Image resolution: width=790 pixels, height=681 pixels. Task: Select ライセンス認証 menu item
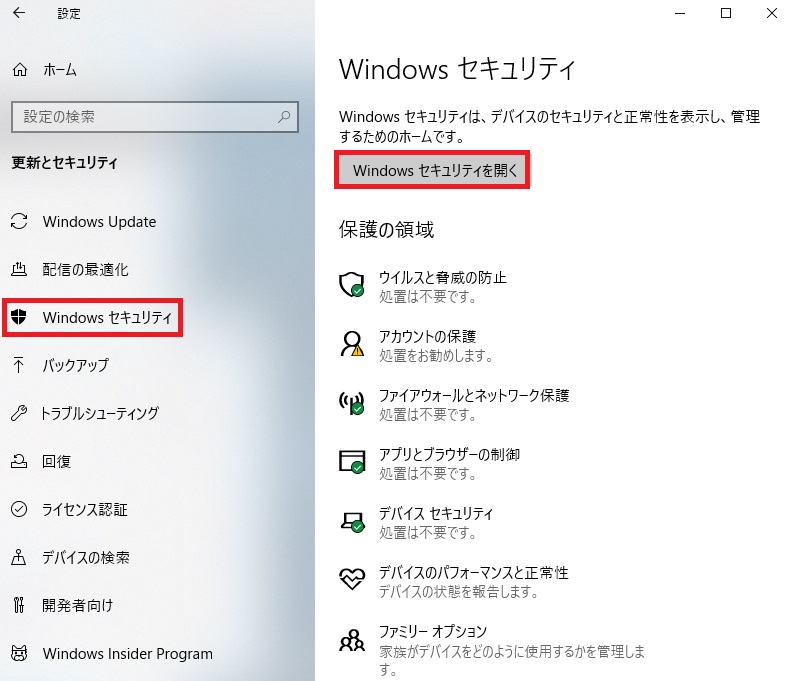pyautogui.click(x=85, y=509)
